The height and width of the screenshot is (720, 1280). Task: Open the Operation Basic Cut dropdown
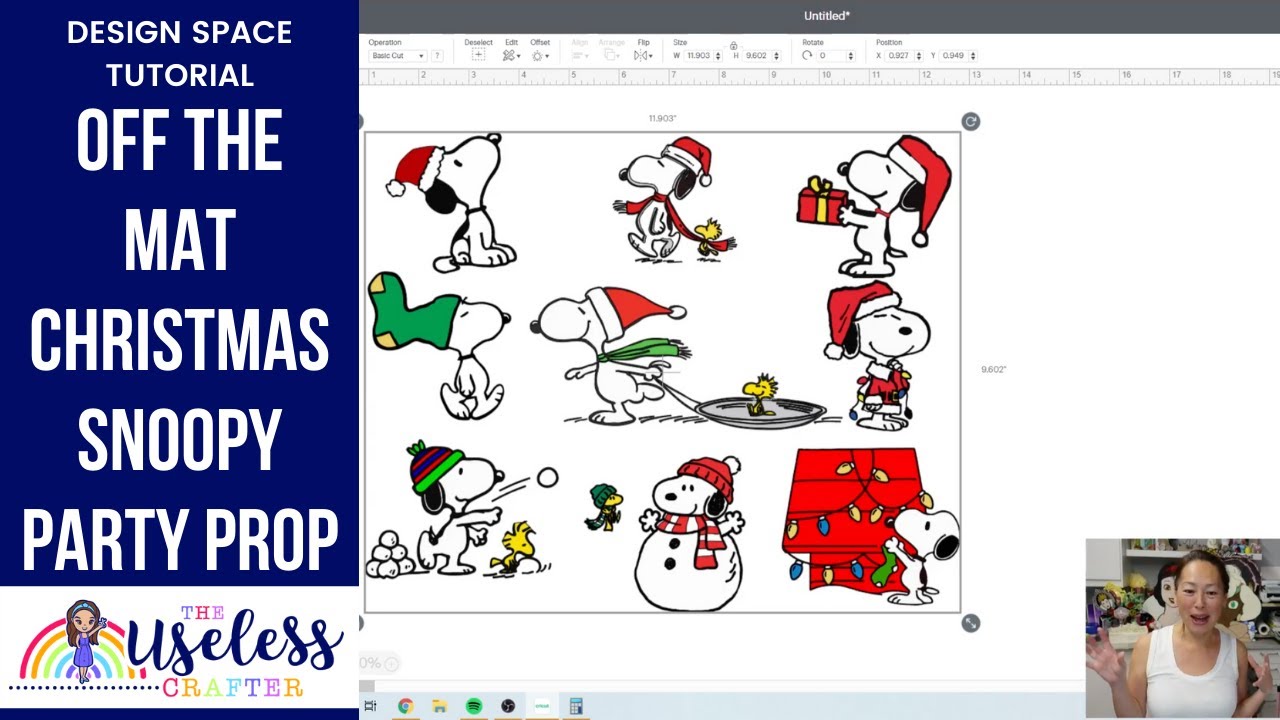coord(399,56)
